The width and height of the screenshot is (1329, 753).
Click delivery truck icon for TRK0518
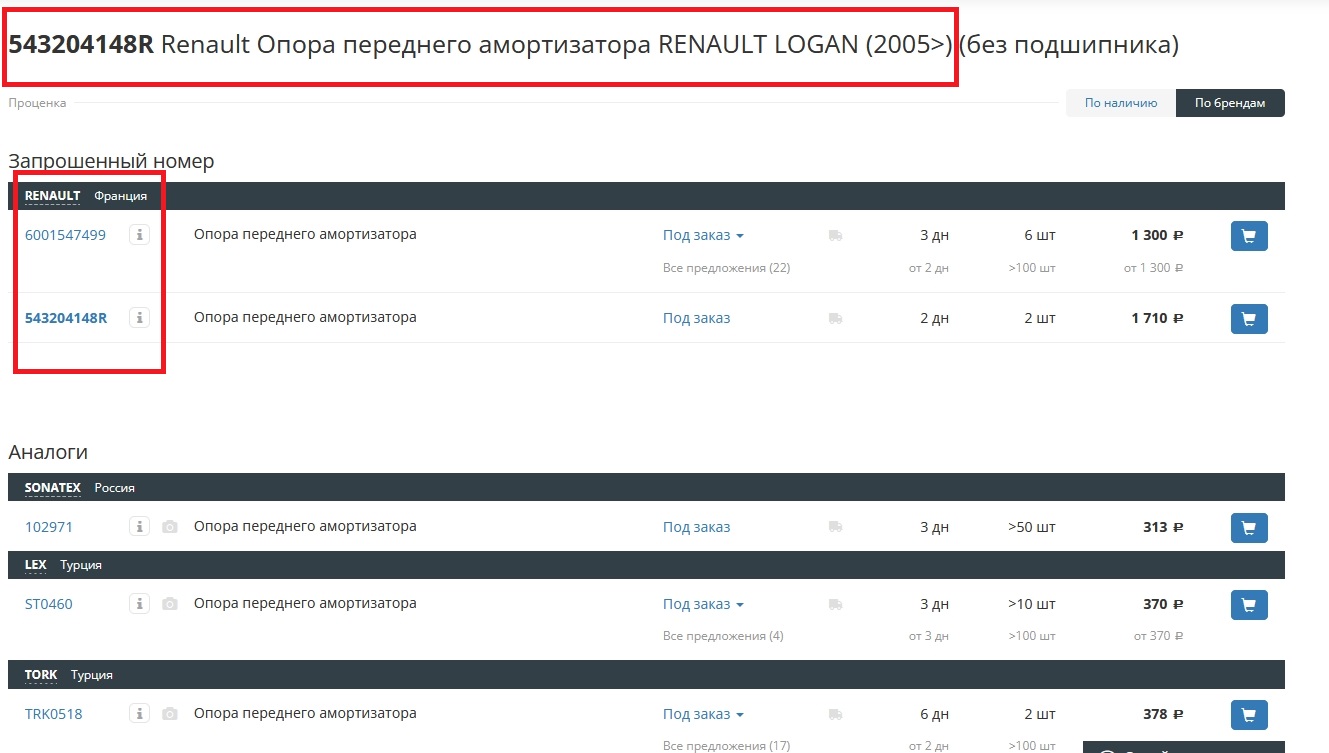coord(836,715)
